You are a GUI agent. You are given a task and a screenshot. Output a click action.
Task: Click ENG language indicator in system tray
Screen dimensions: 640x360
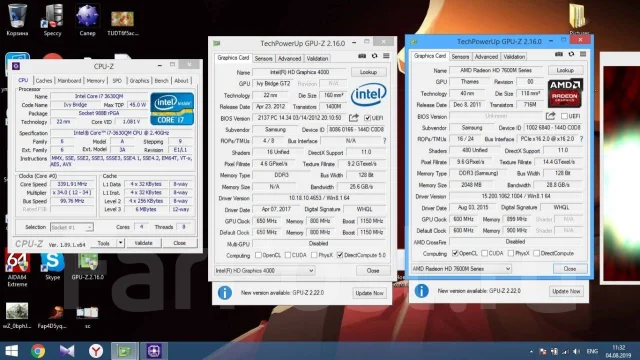click(x=592, y=351)
